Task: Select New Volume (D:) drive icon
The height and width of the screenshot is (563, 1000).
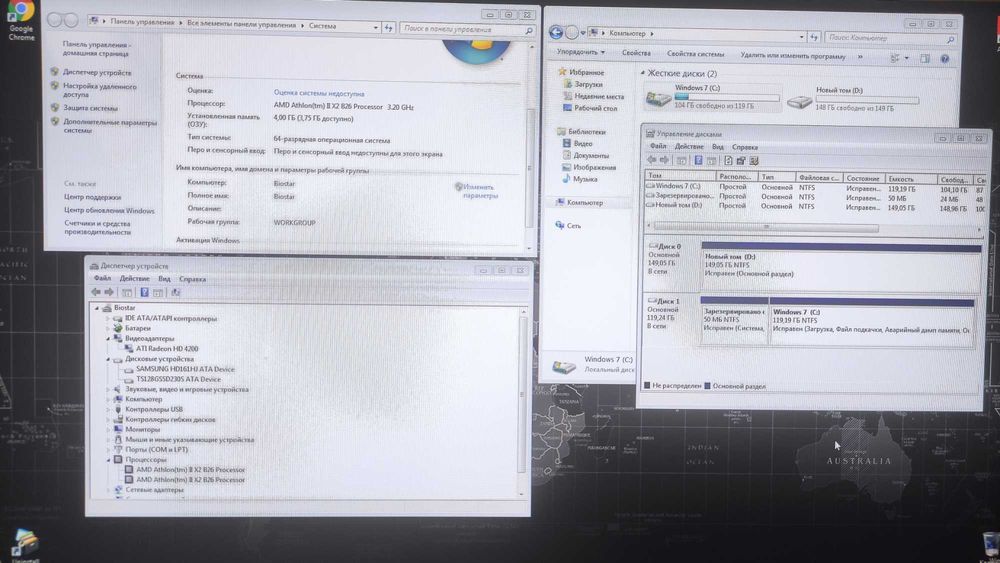Action: point(799,101)
